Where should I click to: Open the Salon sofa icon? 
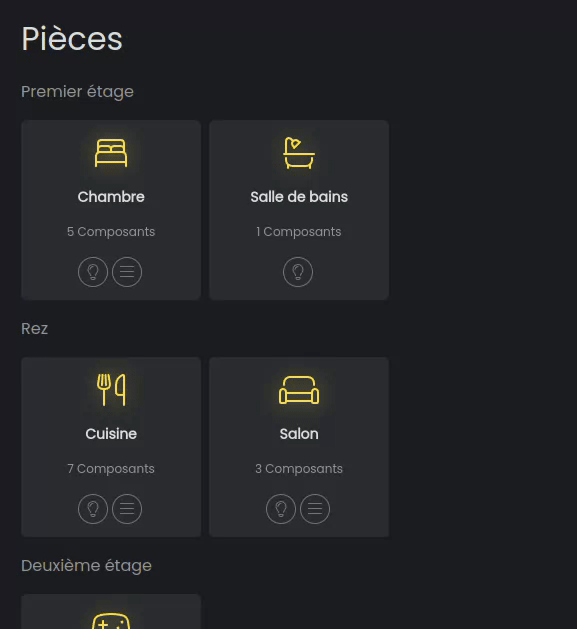click(299, 390)
